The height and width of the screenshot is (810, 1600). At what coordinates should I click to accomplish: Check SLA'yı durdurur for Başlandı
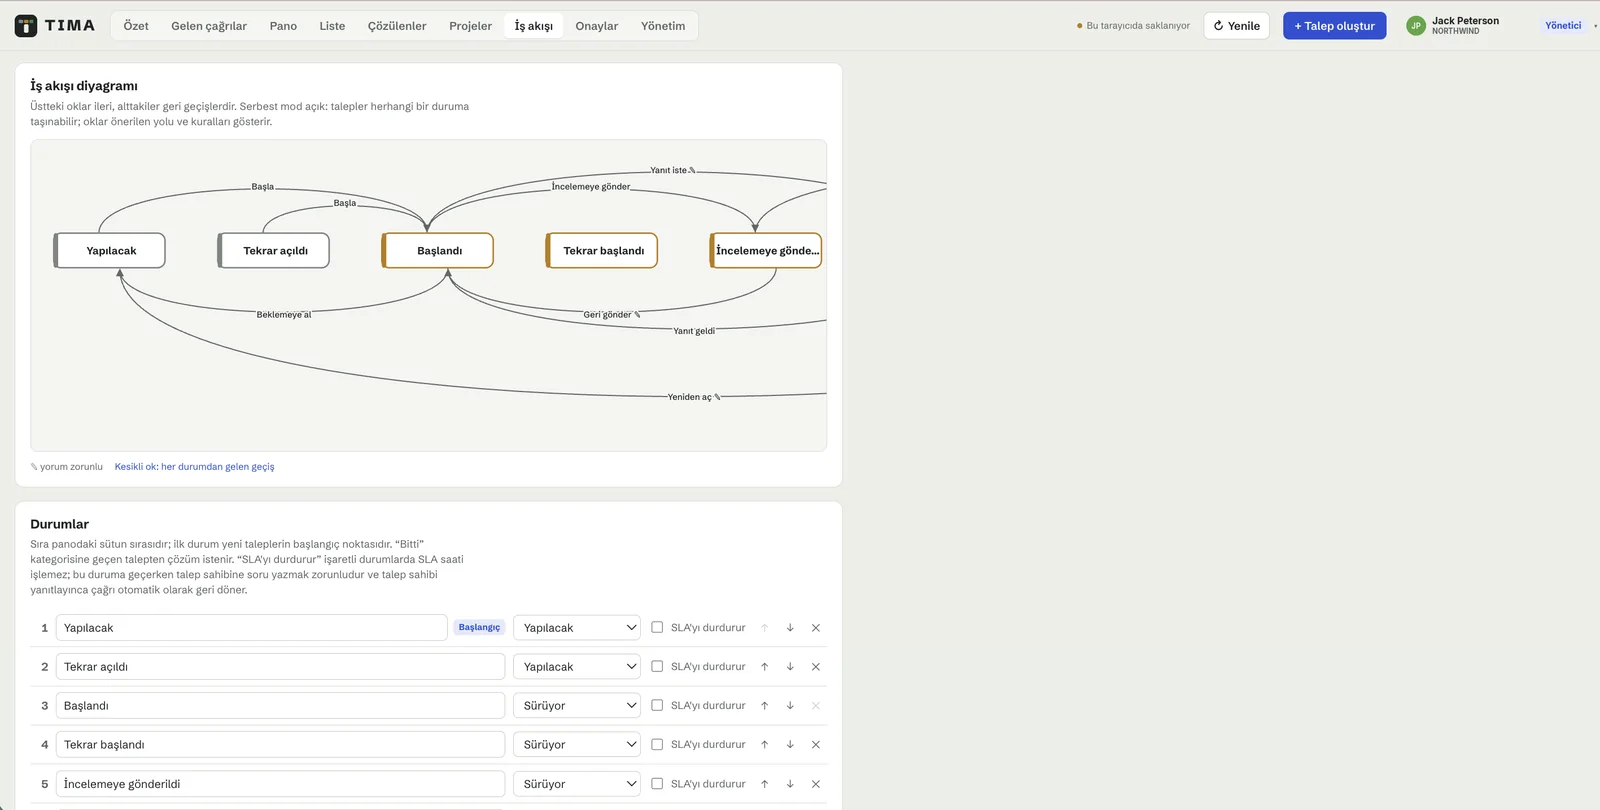pyautogui.click(x=657, y=706)
